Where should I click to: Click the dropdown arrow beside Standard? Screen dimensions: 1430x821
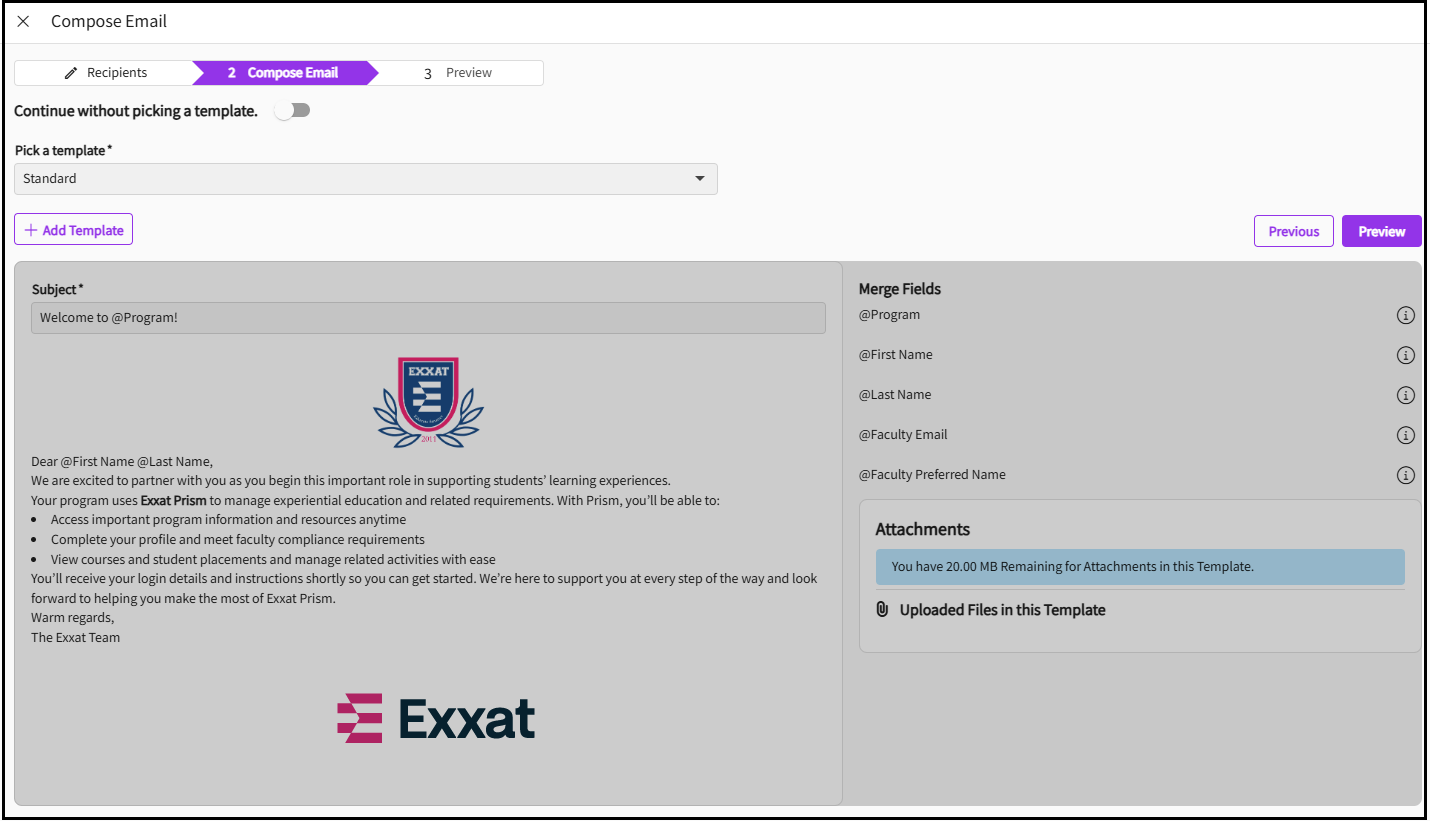[x=699, y=179]
